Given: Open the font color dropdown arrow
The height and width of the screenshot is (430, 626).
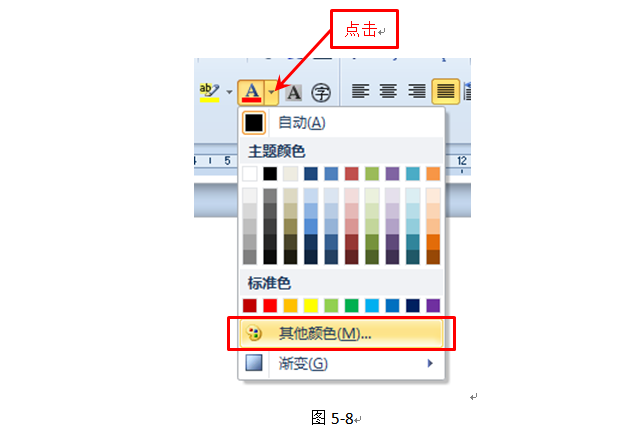Looking at the screenshot, I should click(x=271, y=93).
